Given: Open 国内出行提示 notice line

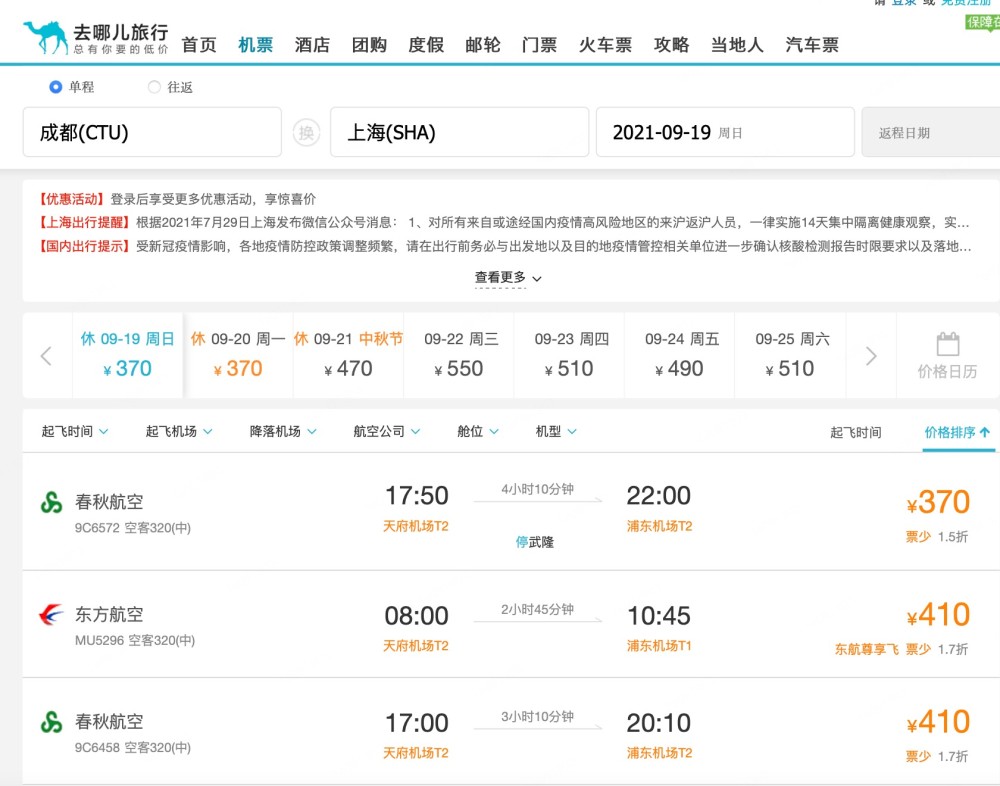Looking at the screenshot, I should (504, 246).
